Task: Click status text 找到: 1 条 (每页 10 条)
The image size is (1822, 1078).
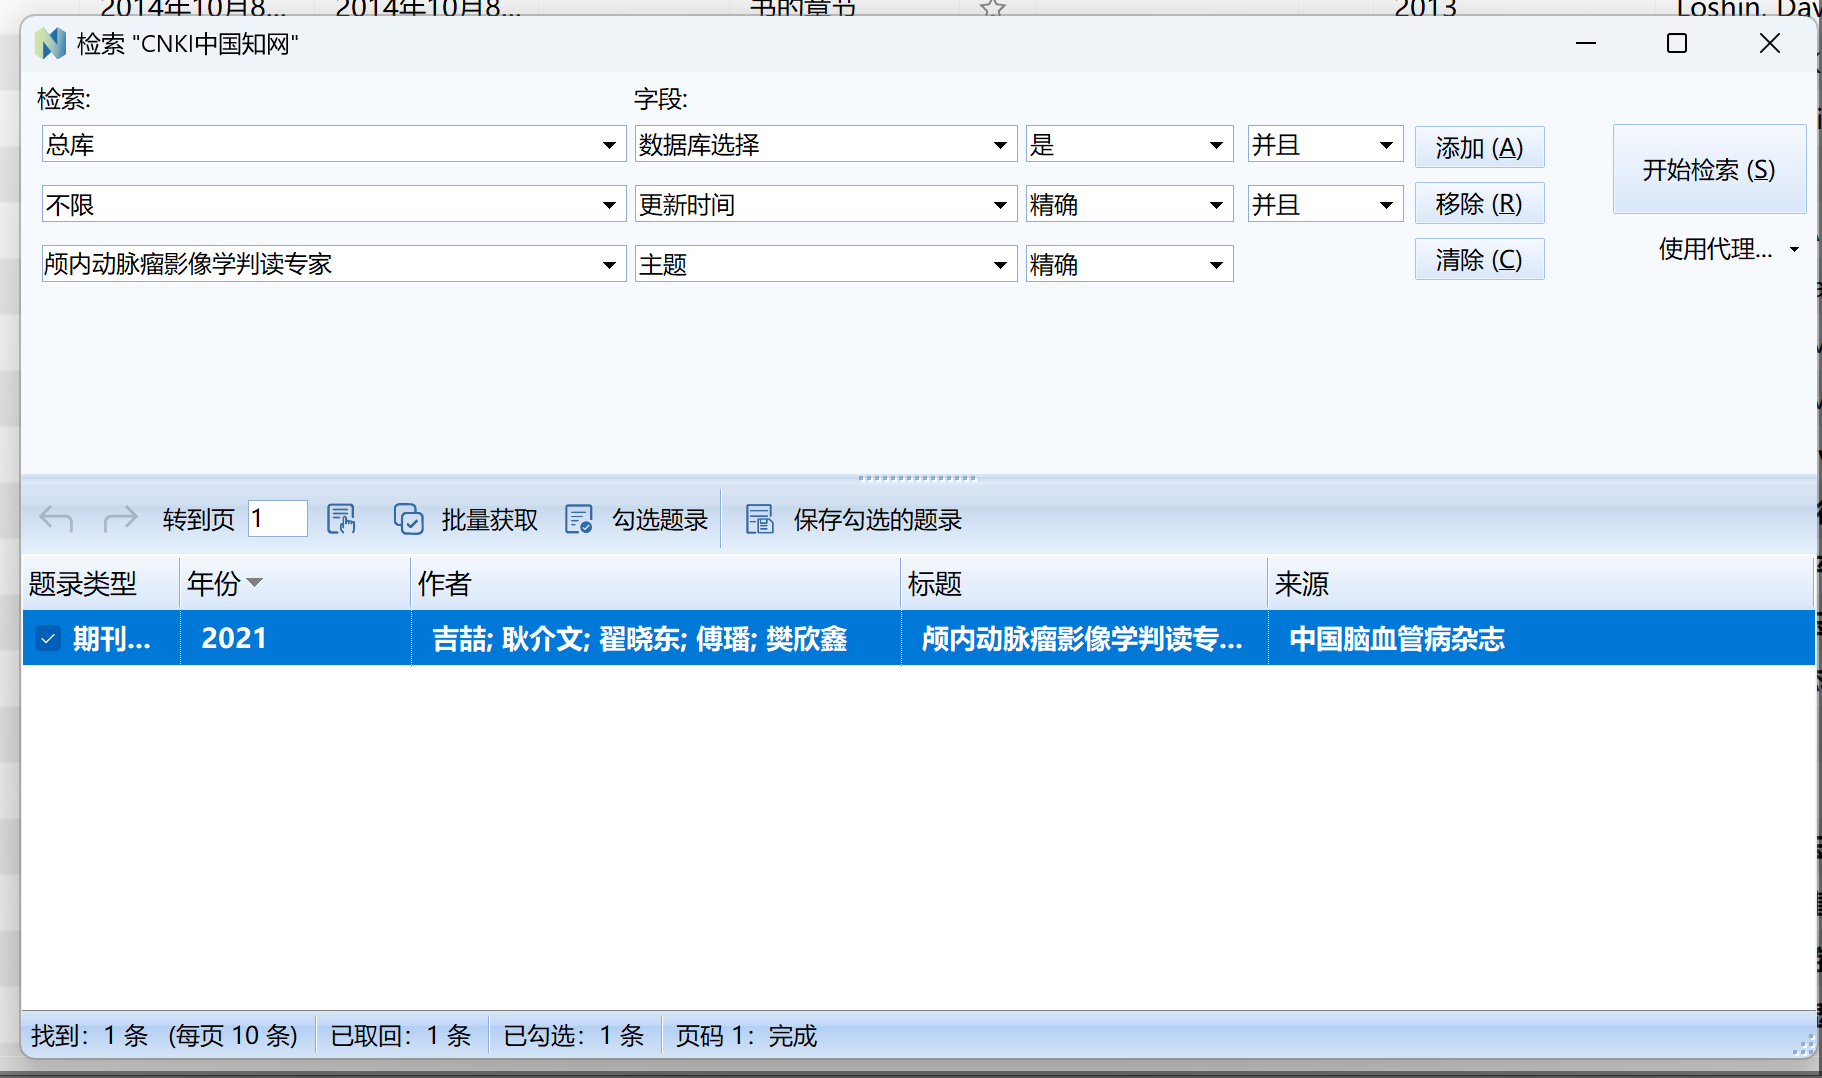Action: click(x=165, y=1035)
